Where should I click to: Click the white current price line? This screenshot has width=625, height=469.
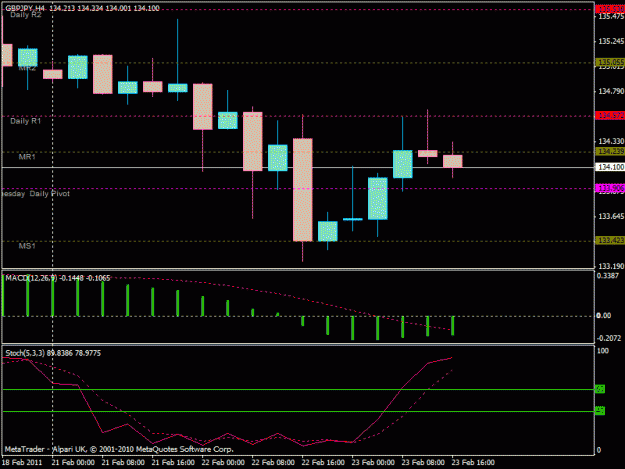[x=298, y=168]
